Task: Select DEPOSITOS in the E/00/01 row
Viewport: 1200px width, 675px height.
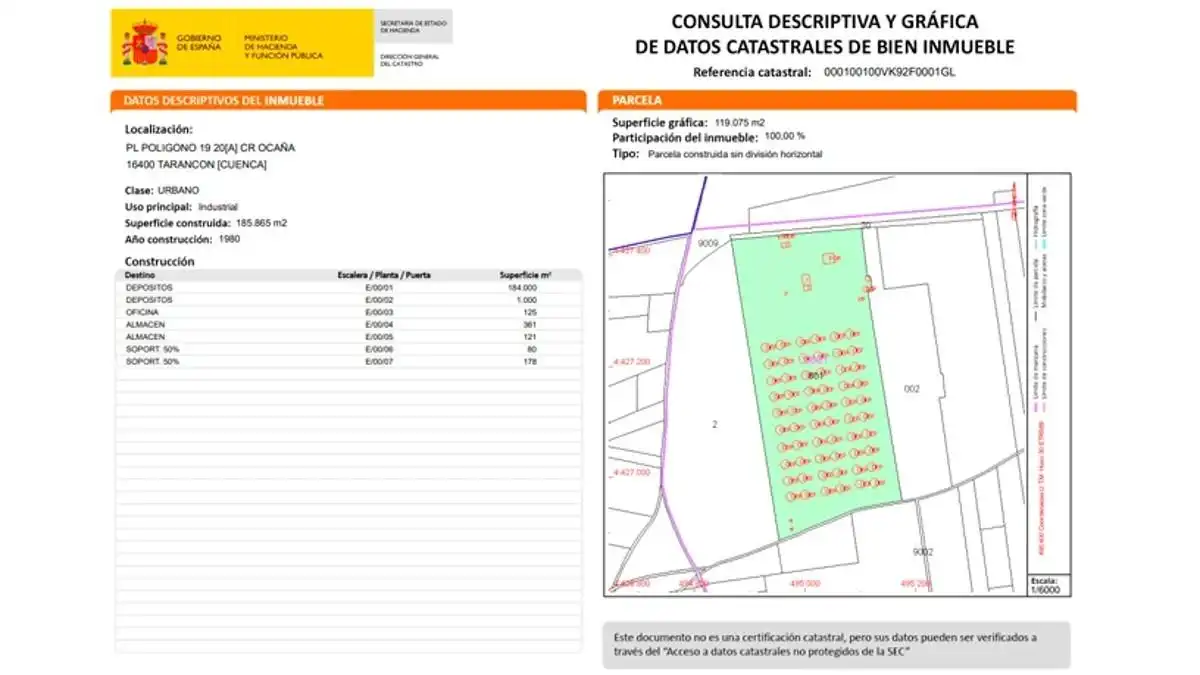Action: [x=149, y=288]
